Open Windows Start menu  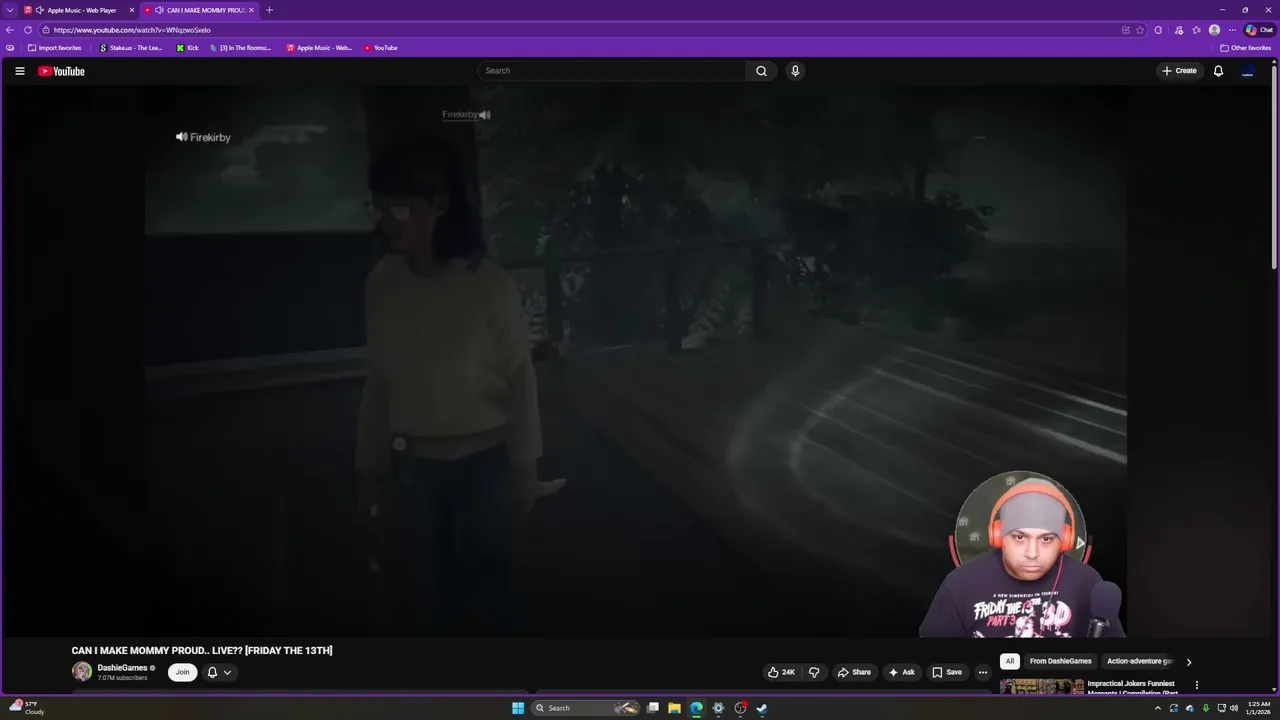point(518,708)
